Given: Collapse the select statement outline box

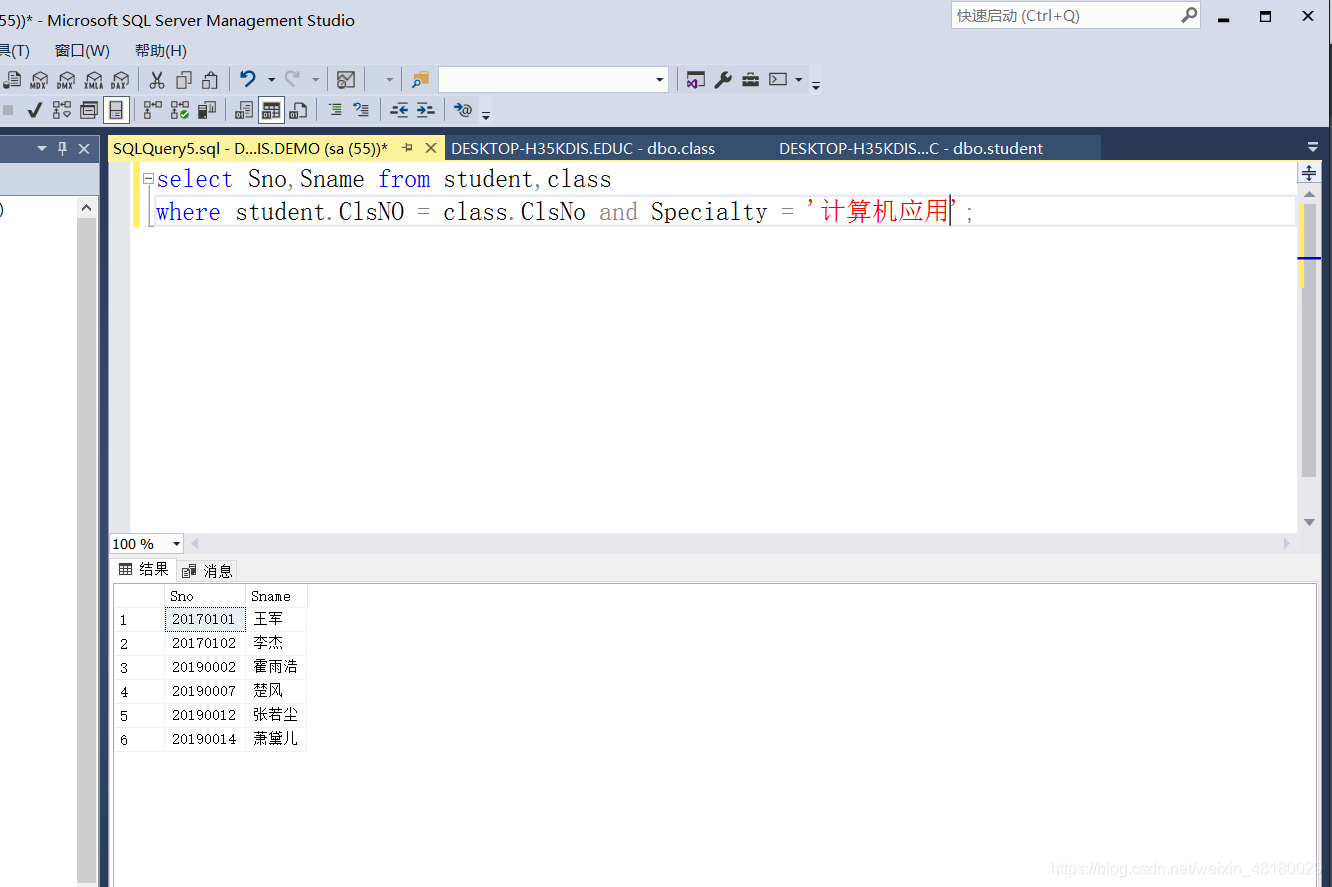Looking at the screenshot, I should [148, 180].
